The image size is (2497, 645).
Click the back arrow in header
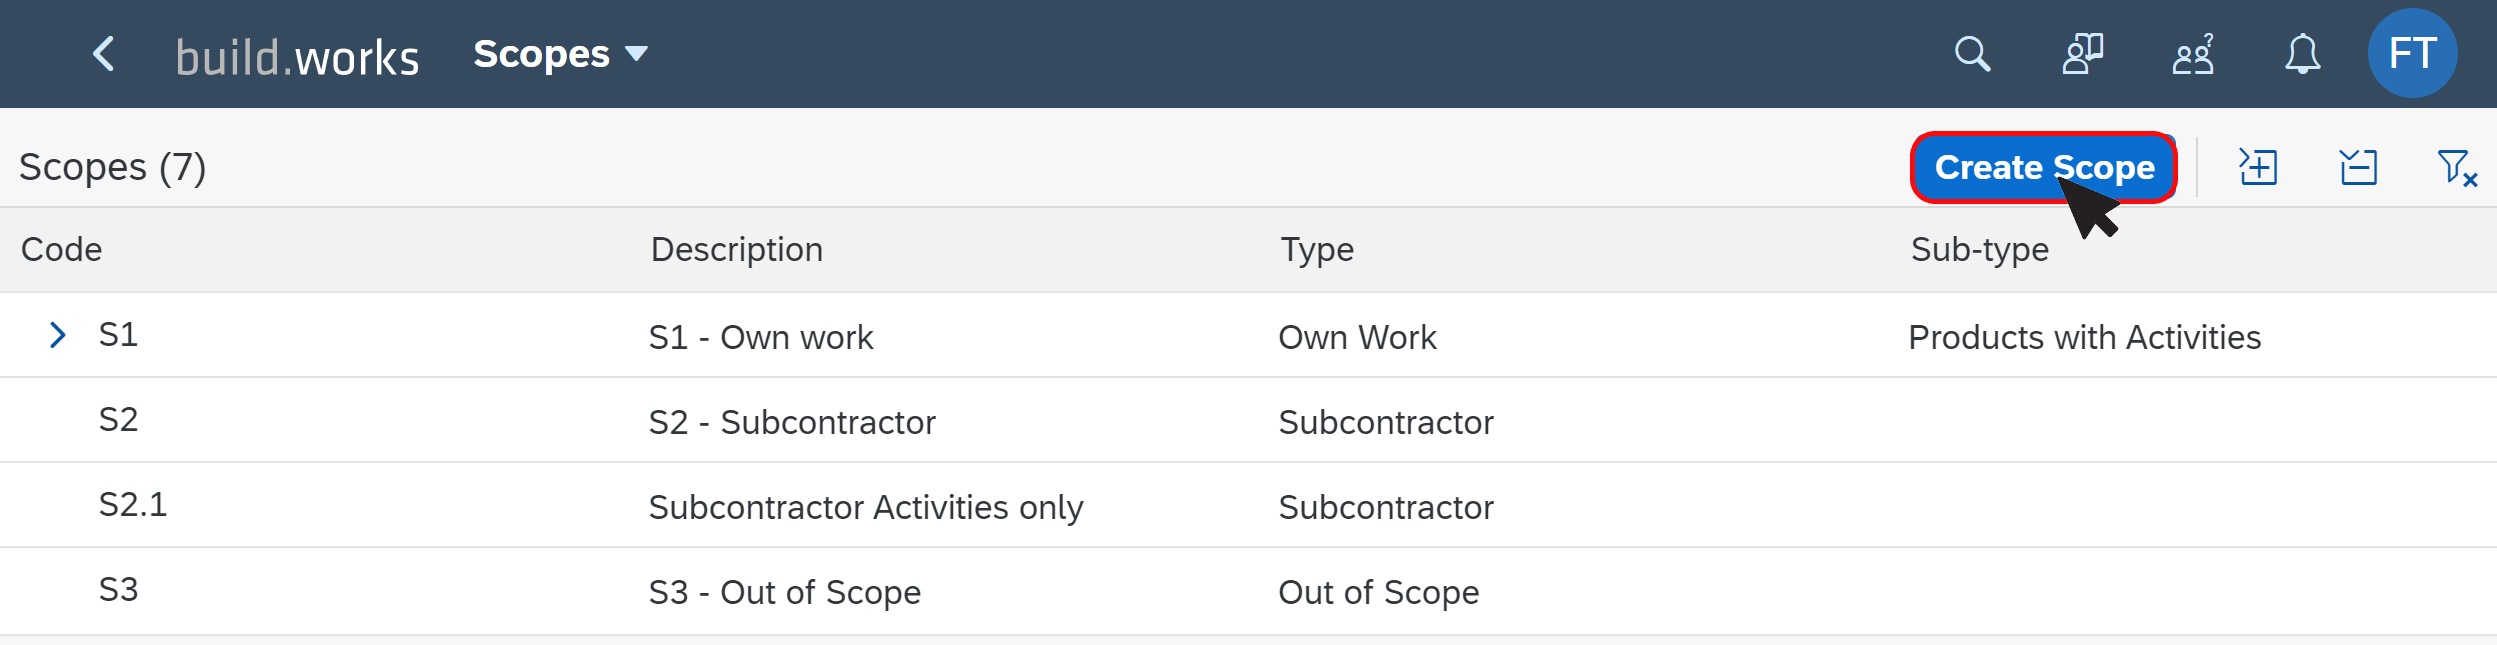(104, 54)
